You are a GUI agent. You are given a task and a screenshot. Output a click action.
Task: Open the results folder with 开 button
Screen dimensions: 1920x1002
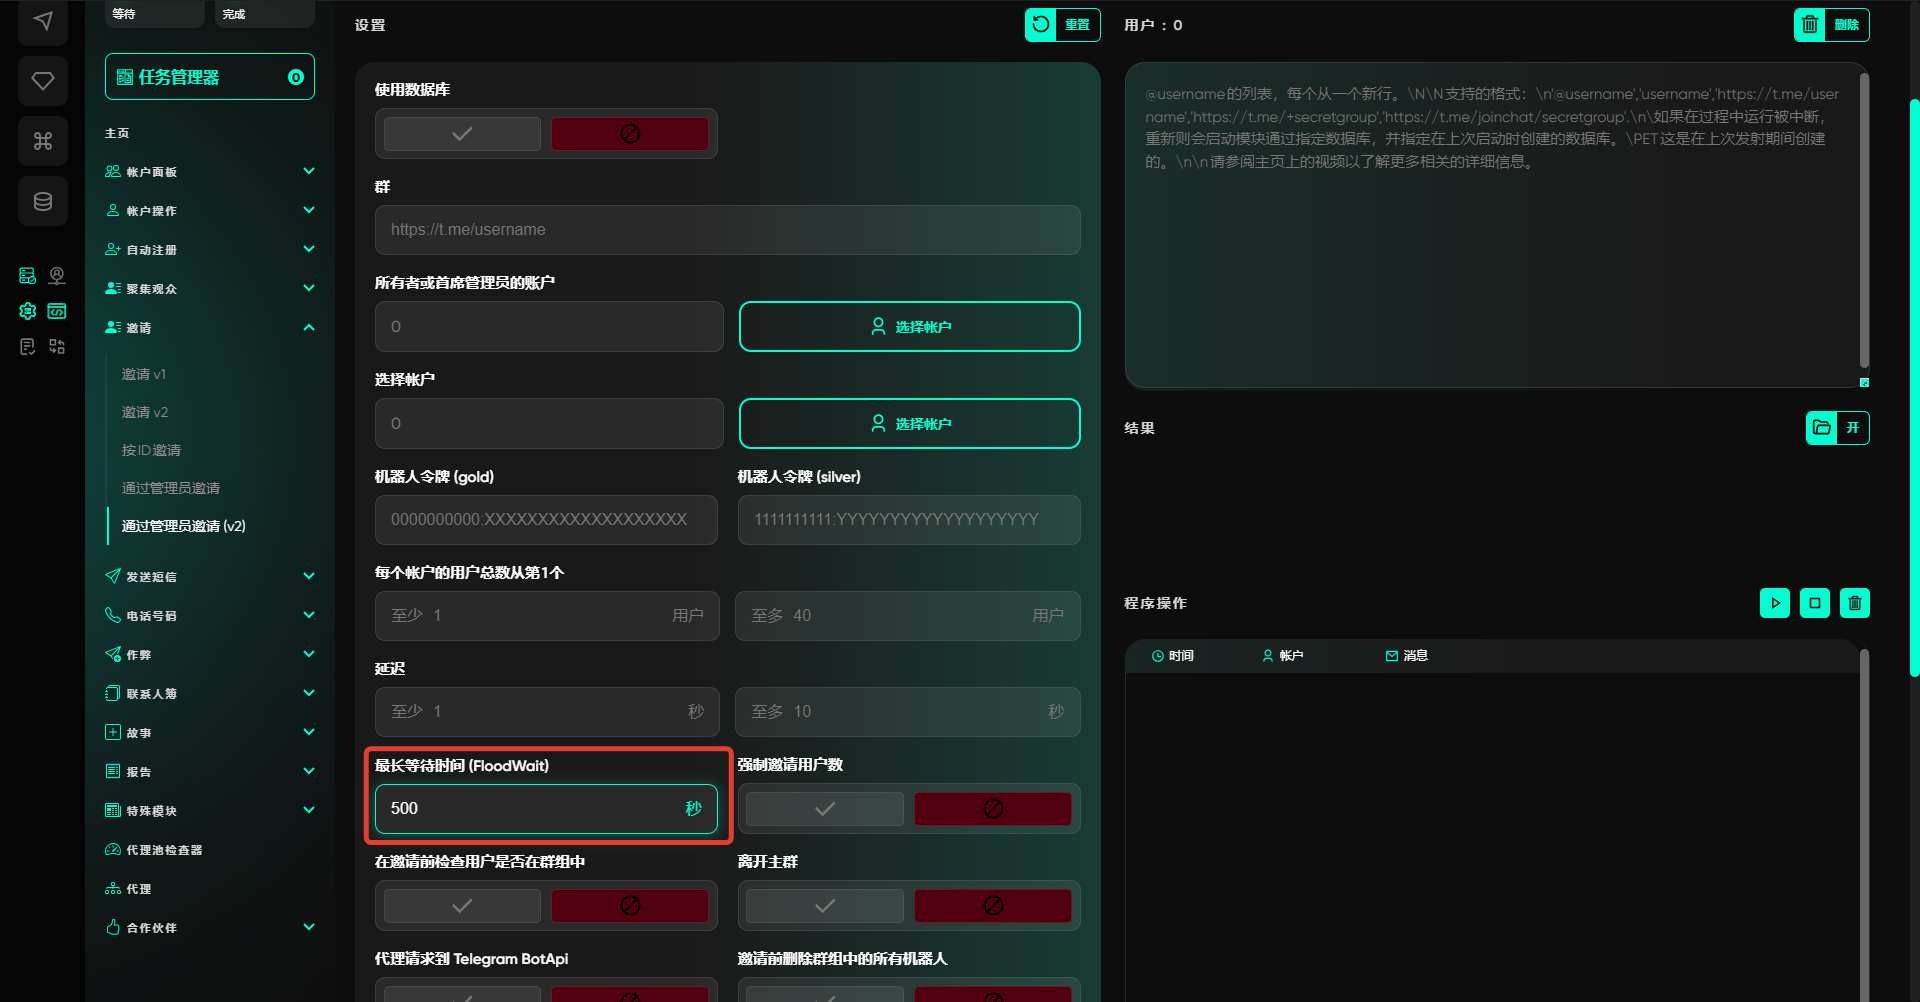[1837, 428]
